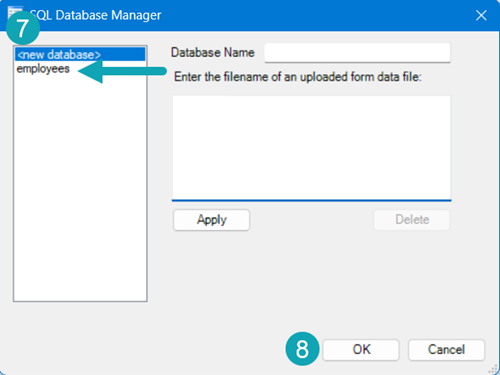
Task: Close the SQL Database Manager window
Action: (481, 15)
